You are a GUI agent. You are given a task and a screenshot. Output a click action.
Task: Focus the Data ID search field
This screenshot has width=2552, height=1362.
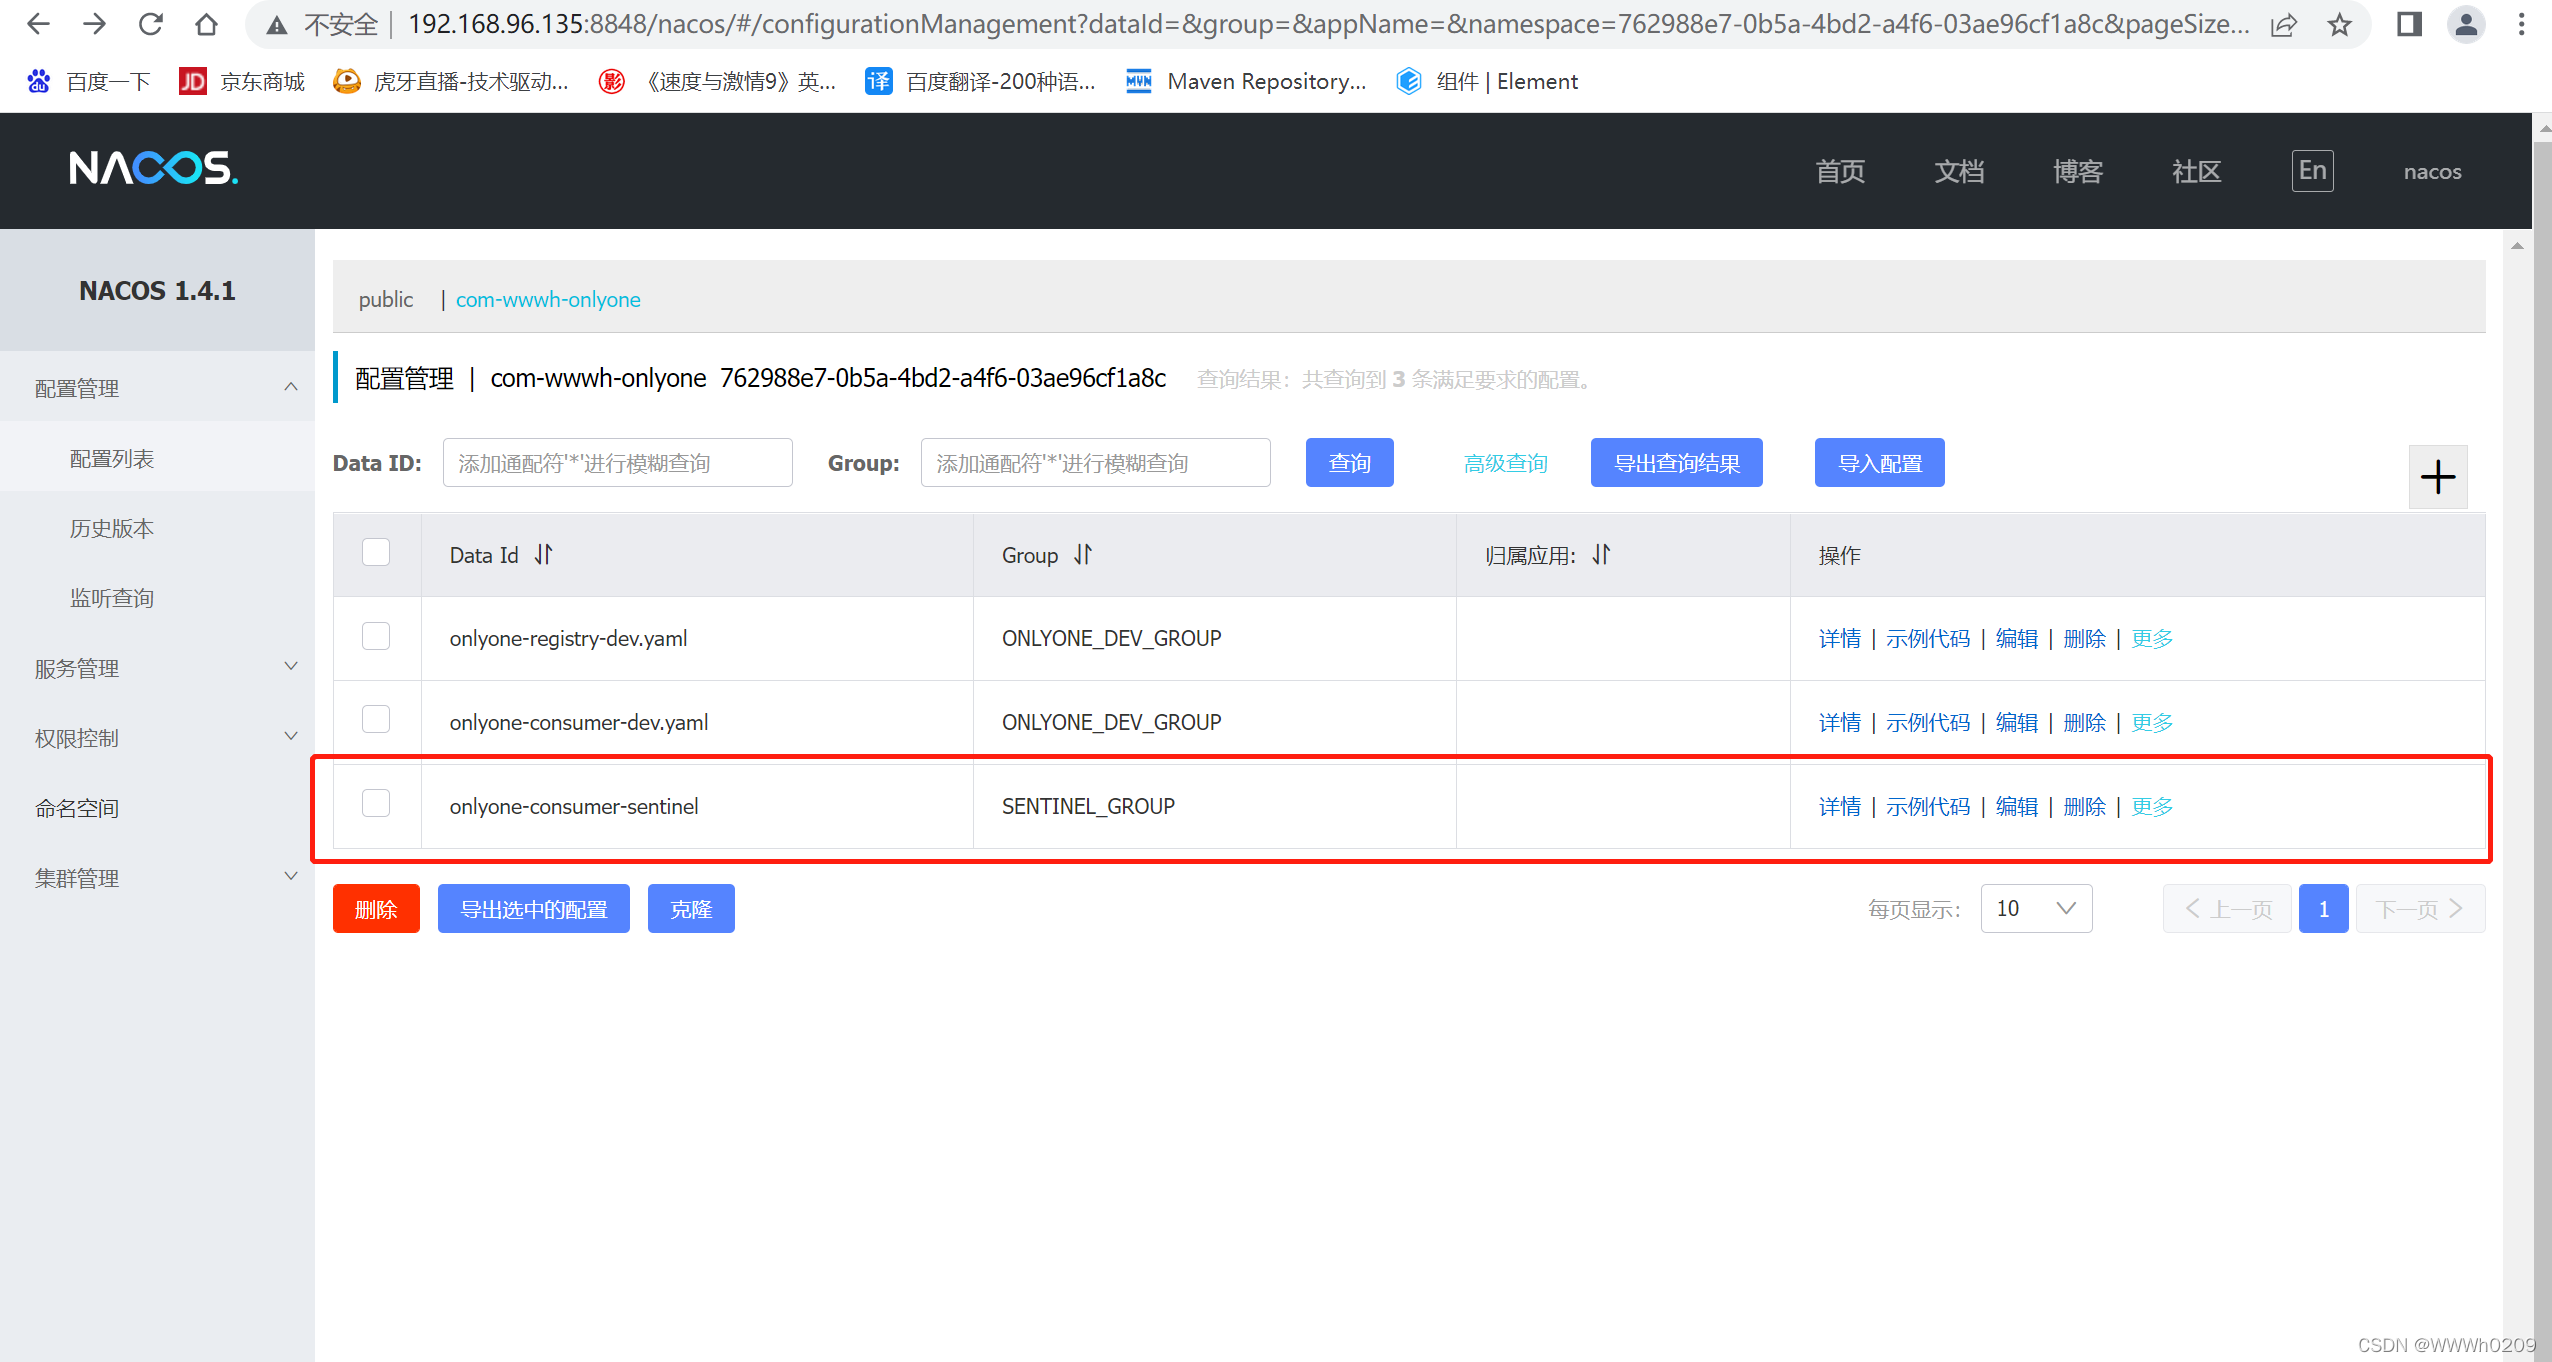point(617,463)
